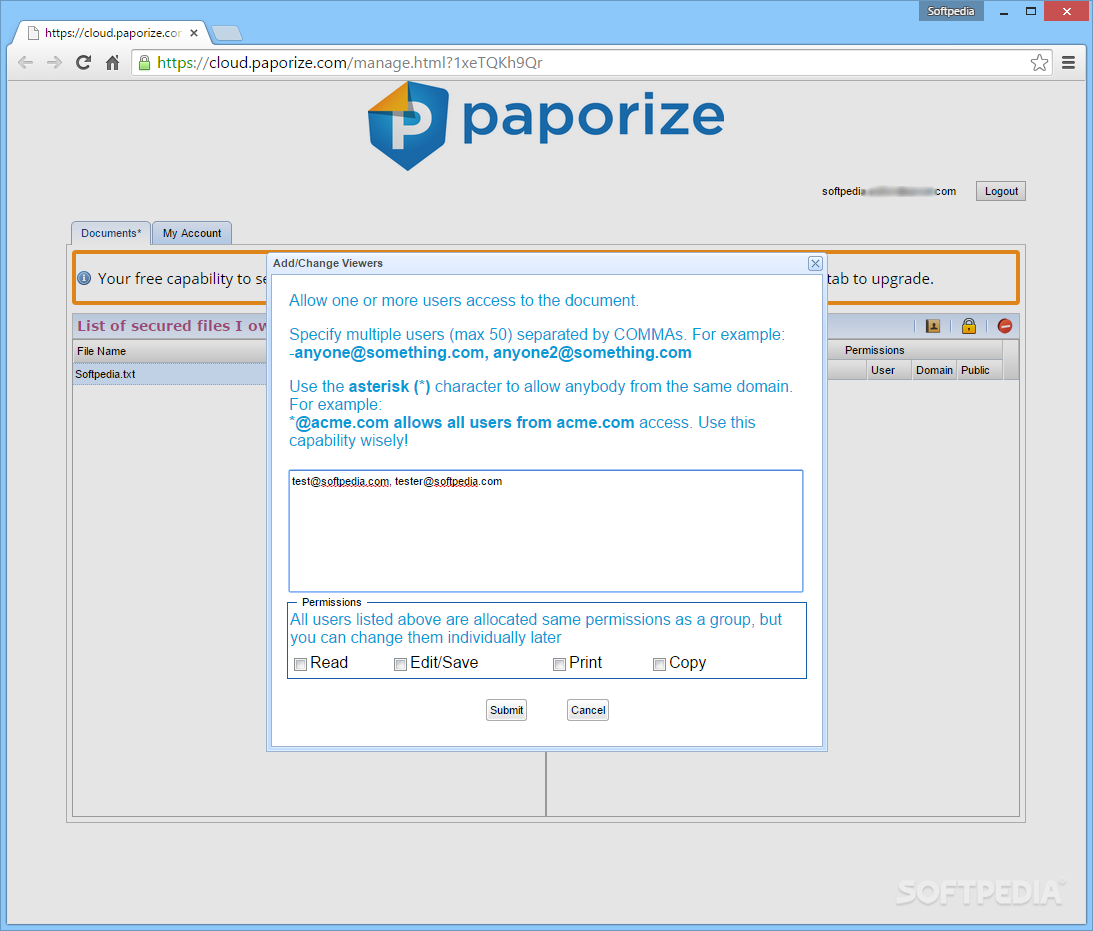The width and height of the screenshot is (1093, 931).
Task: Go to the browser home icon
Action: pyautogui.click(x=112, y=63)
